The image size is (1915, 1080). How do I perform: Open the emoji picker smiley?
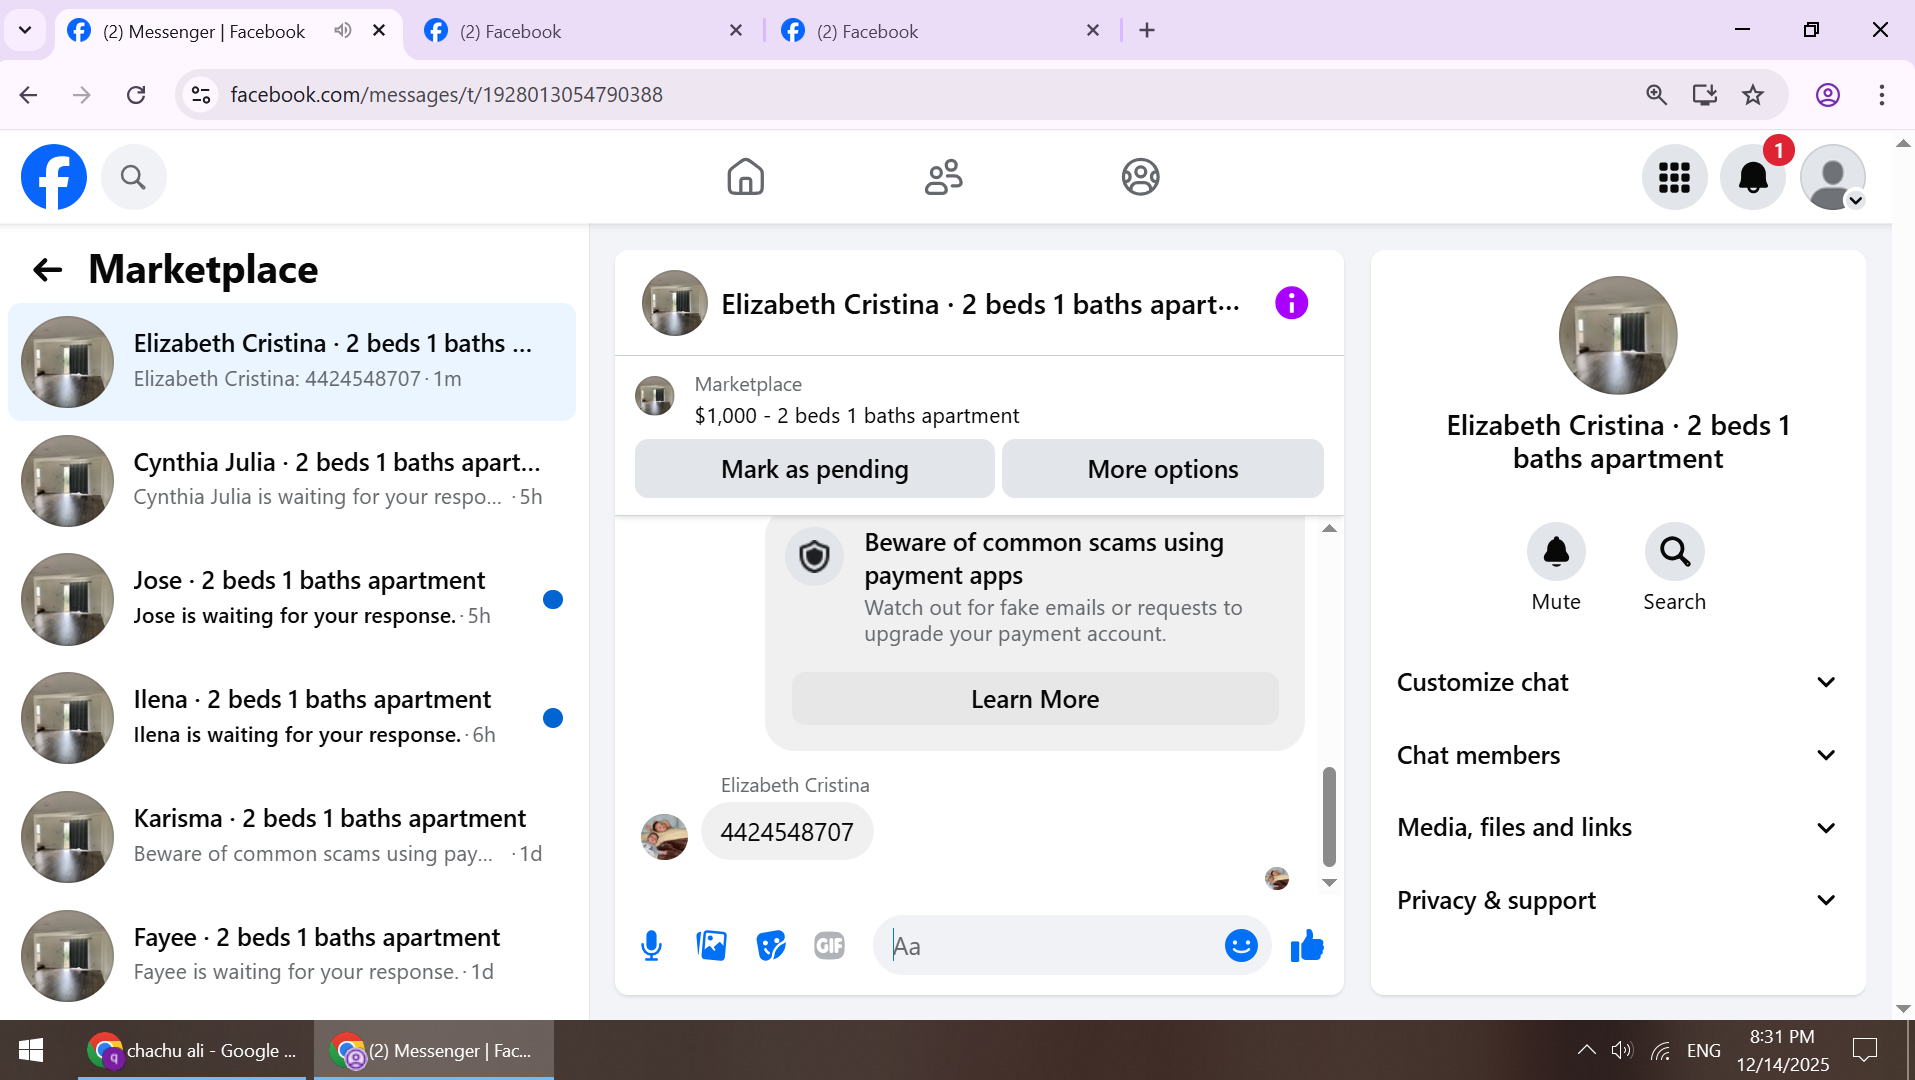click(1241, 945)
